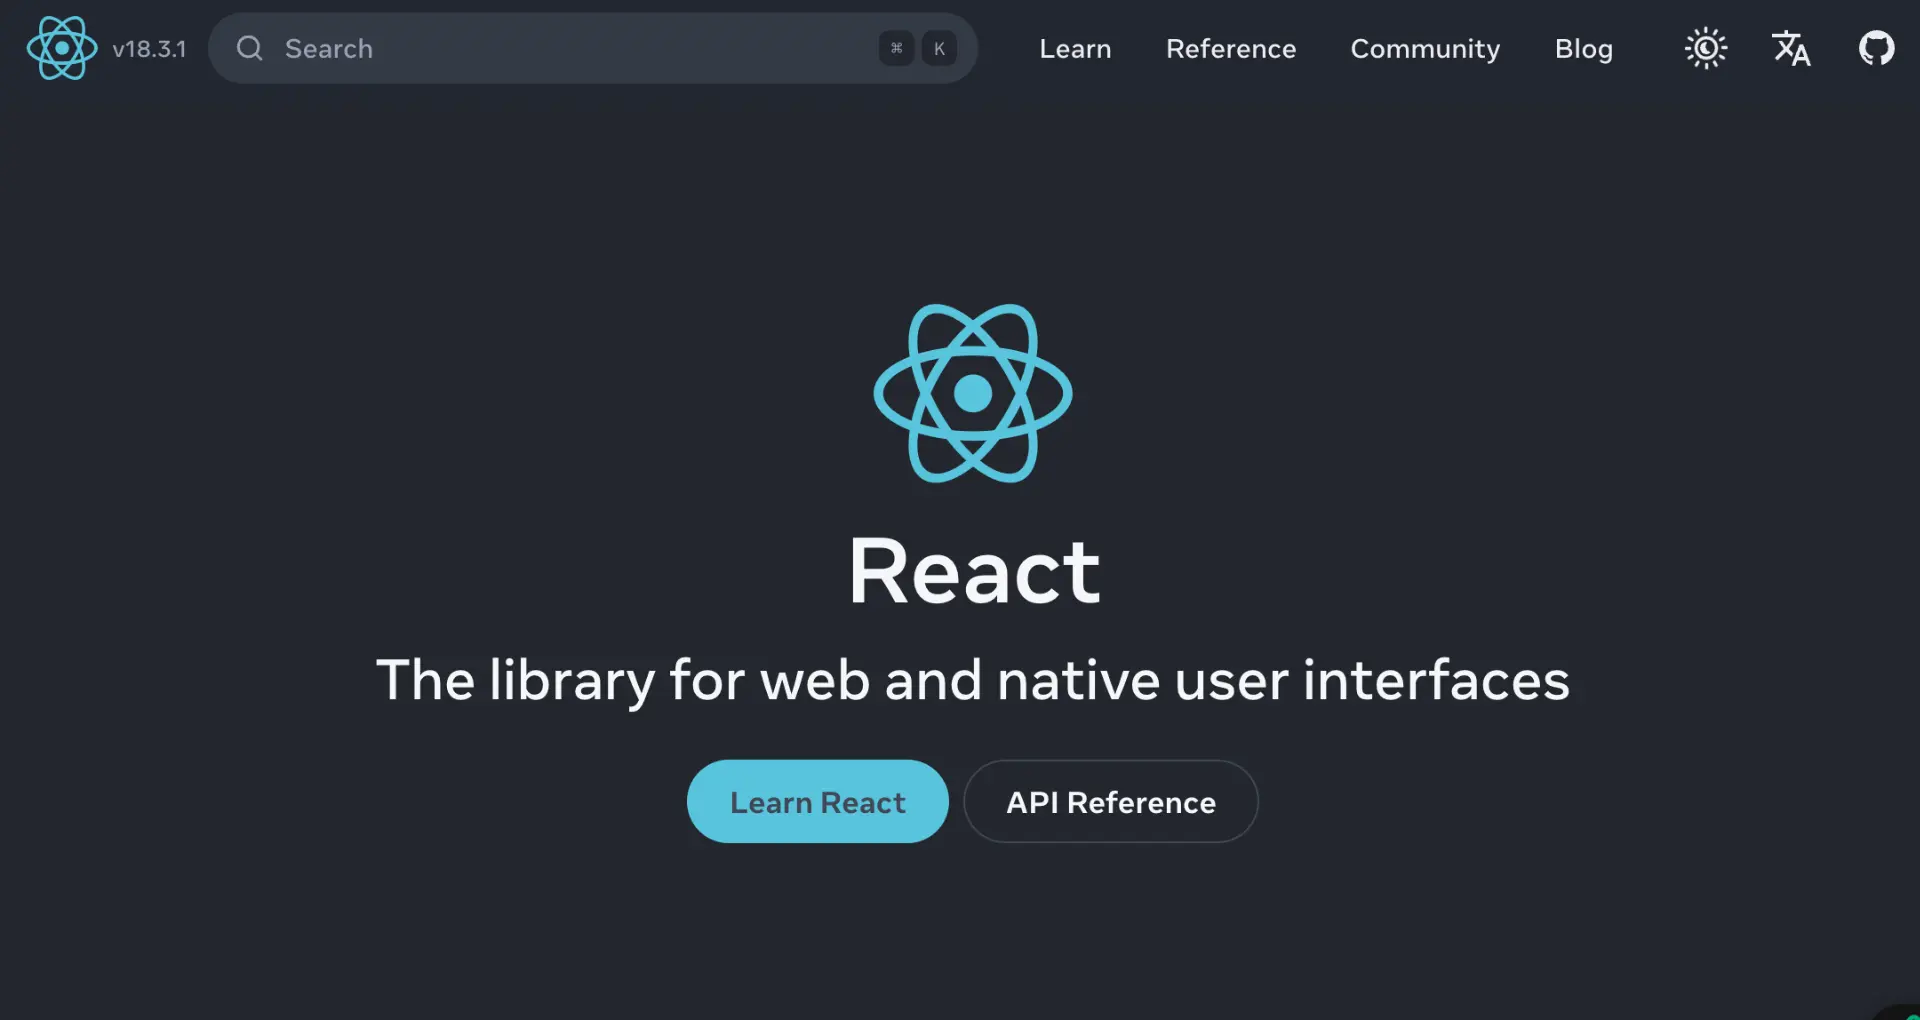Open the Learn nav item

click(x=1075, y=48)
